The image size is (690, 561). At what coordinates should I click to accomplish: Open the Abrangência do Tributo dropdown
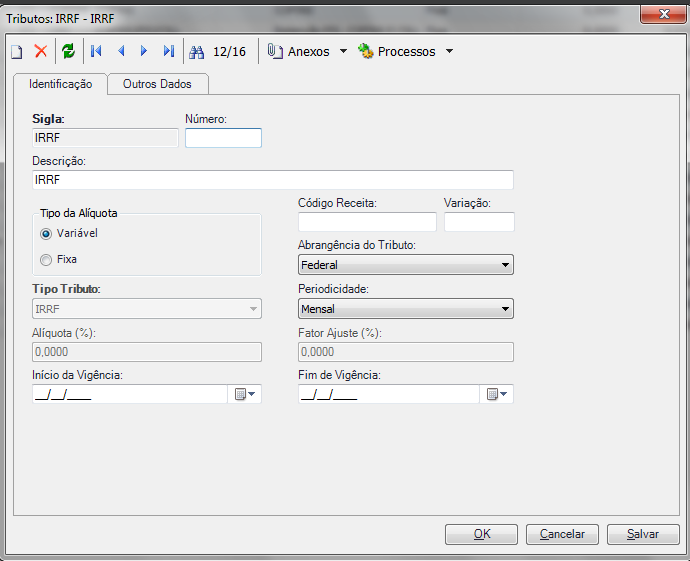(x=406, y=265)
